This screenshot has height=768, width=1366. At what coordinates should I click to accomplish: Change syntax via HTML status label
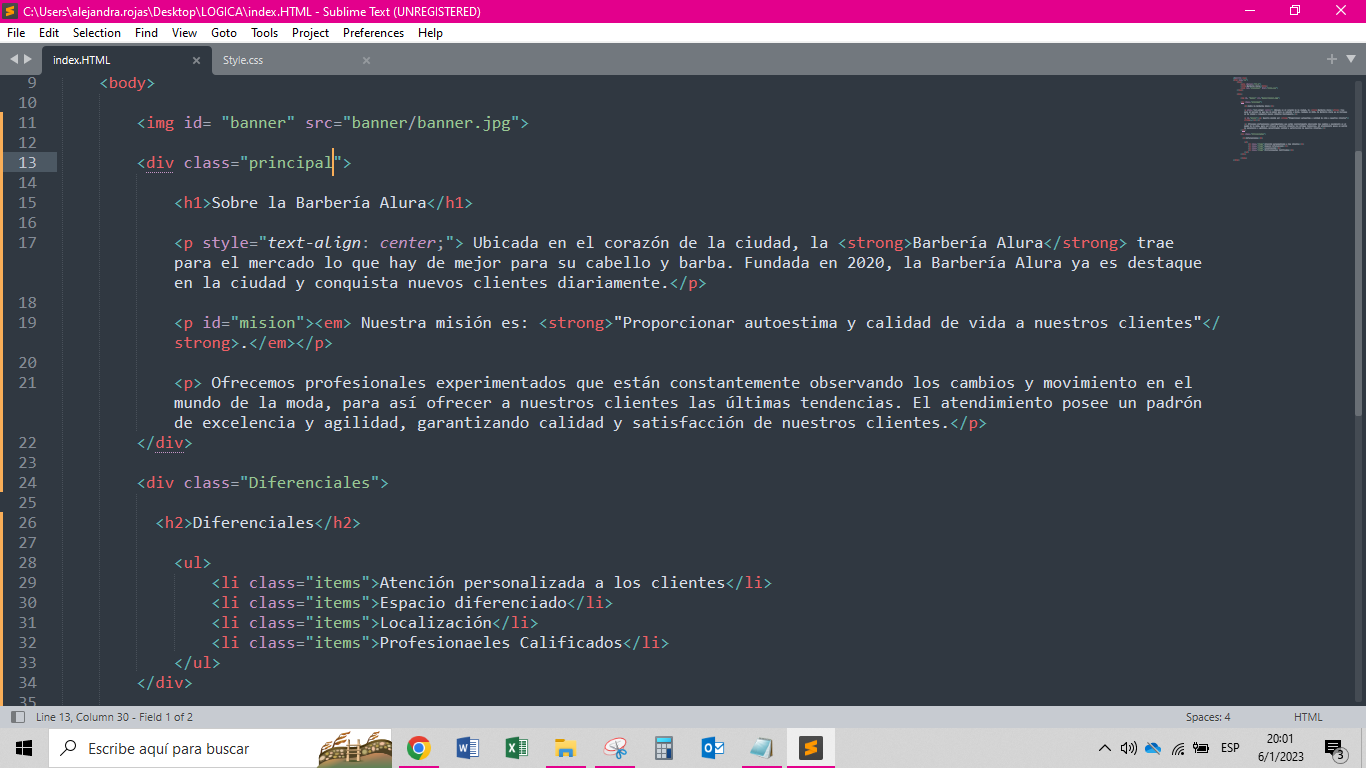point(1308,717)
